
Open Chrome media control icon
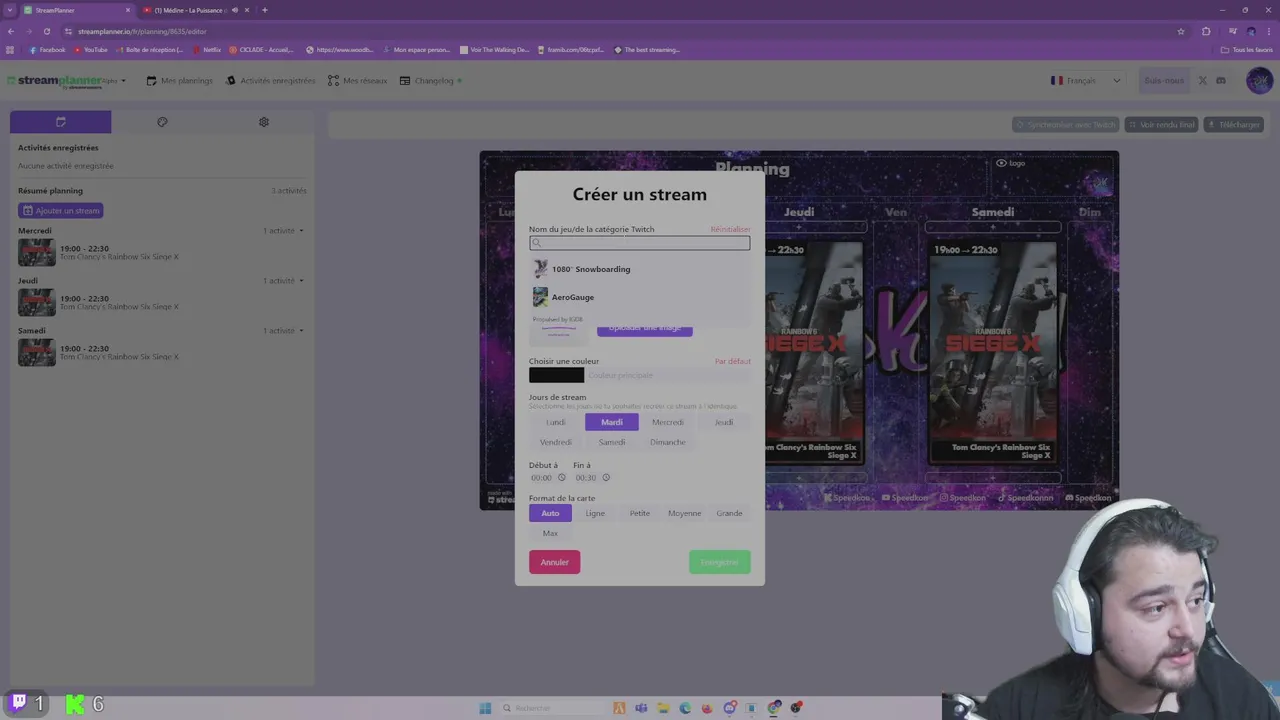click(x=1232, y=31)
